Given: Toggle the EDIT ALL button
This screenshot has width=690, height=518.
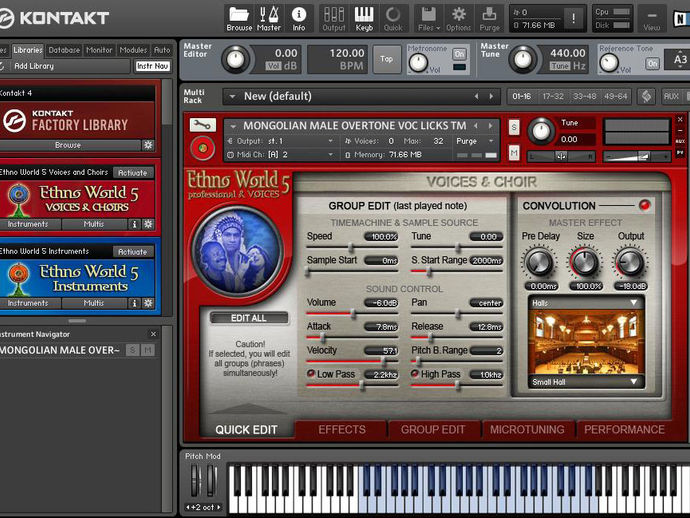Looking at the screenshot, I should 249,318.
